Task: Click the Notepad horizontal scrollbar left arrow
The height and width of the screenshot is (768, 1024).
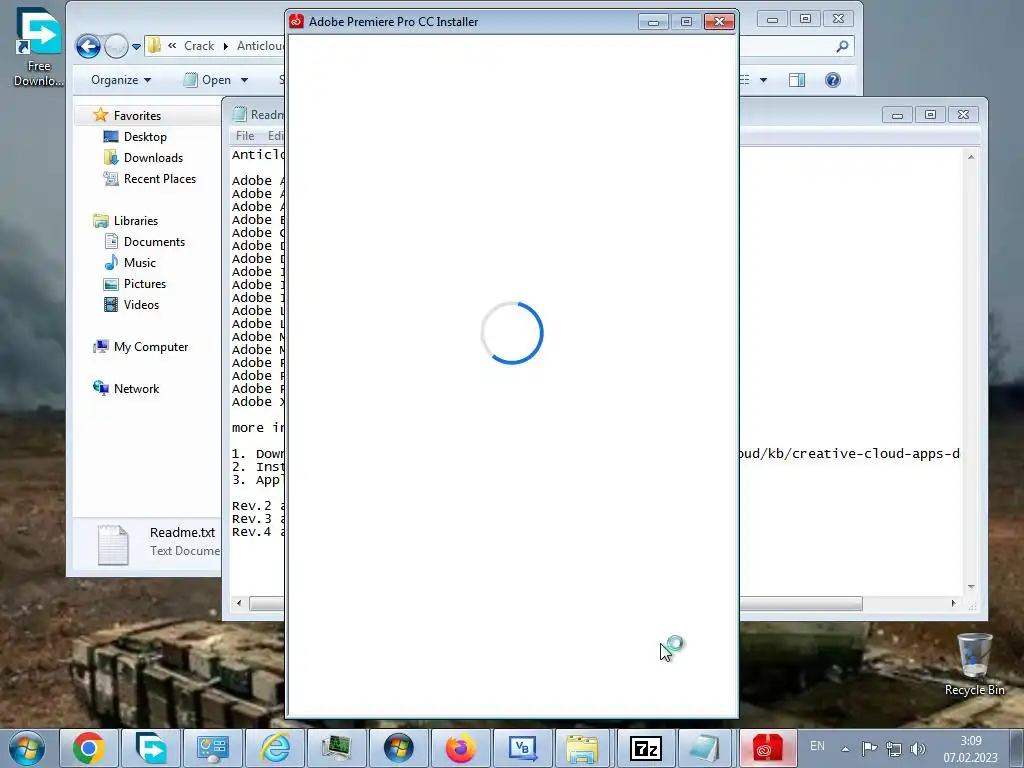Action: click(x=239, y=603)
